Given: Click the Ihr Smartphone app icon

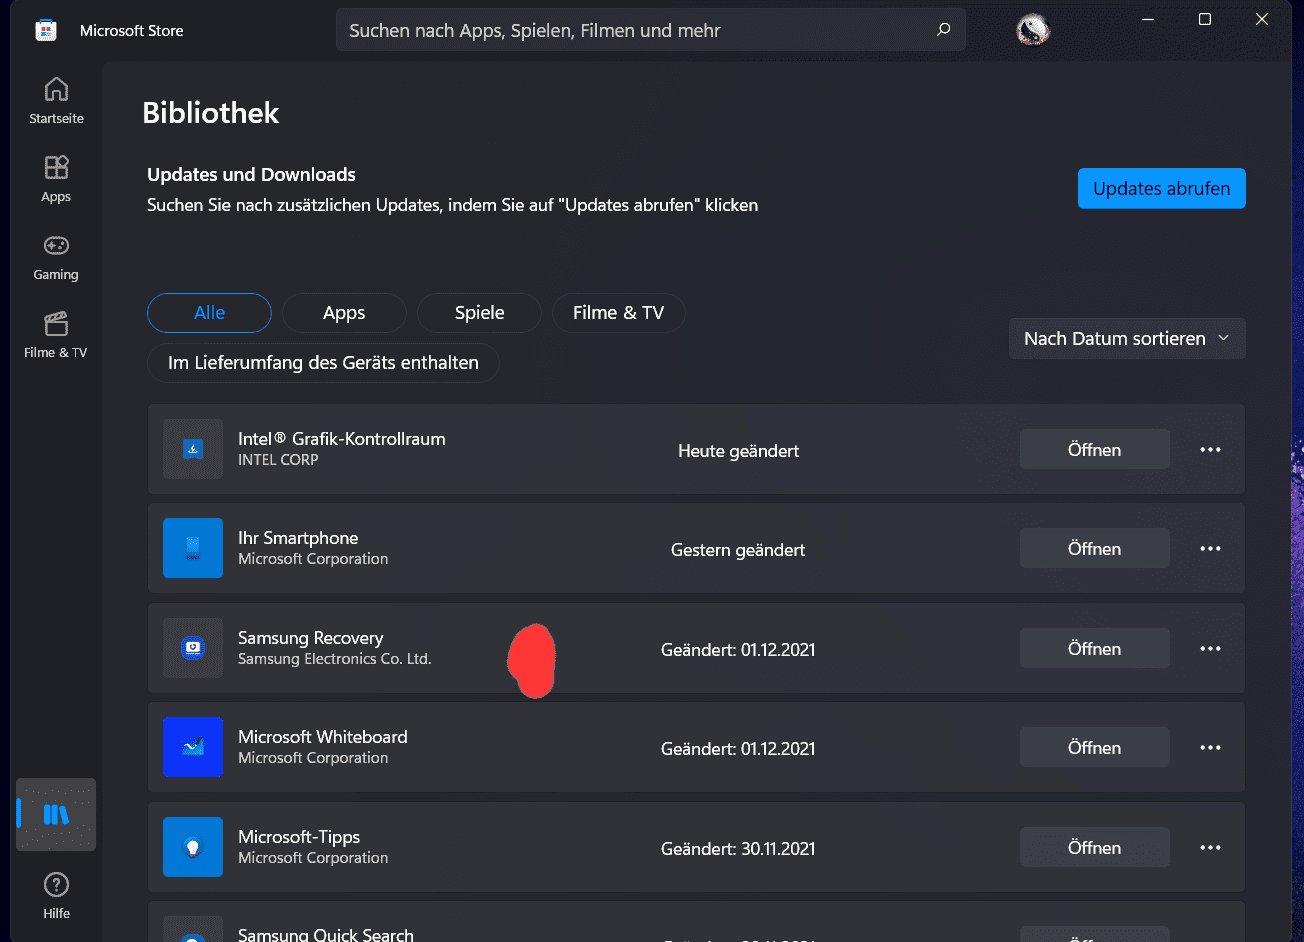Looking at the screenshot, I should (x=193, y=548).
